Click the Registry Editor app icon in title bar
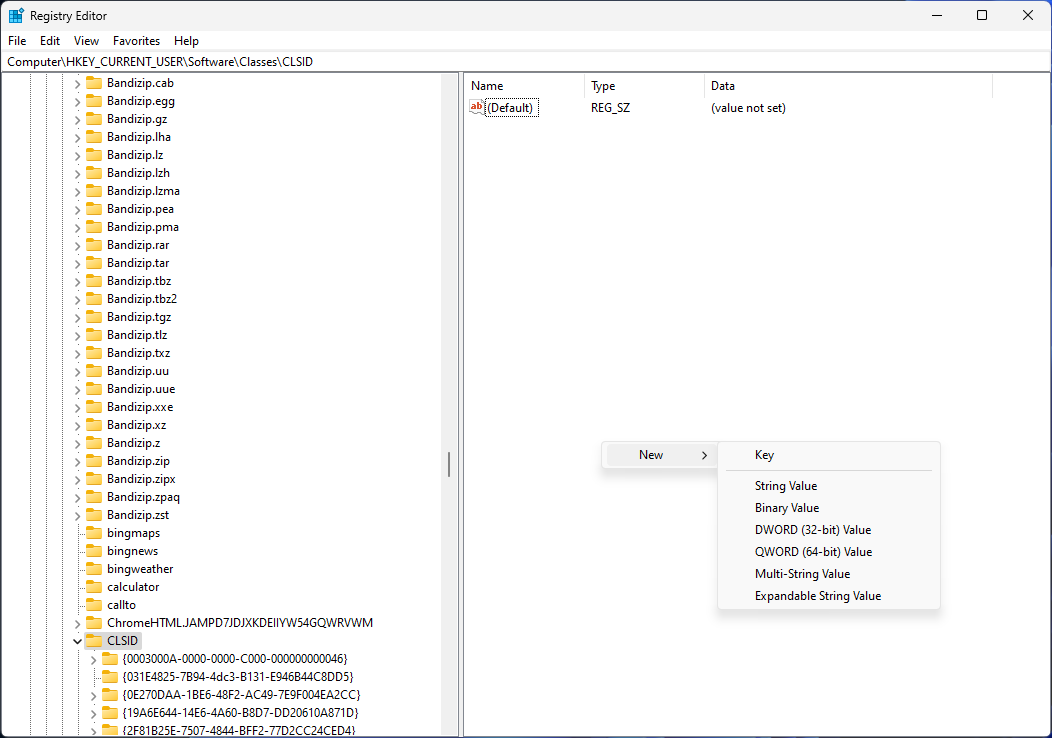 pos(16,15)
